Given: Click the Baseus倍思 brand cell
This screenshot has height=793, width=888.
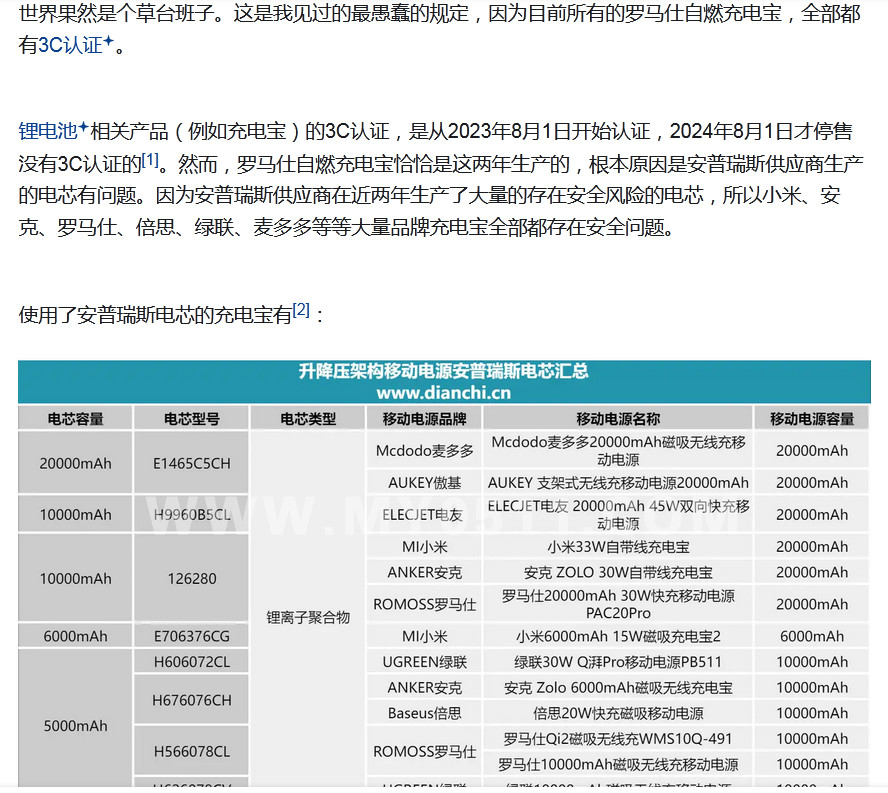Looking at the screenshot, I should [424, 713].
